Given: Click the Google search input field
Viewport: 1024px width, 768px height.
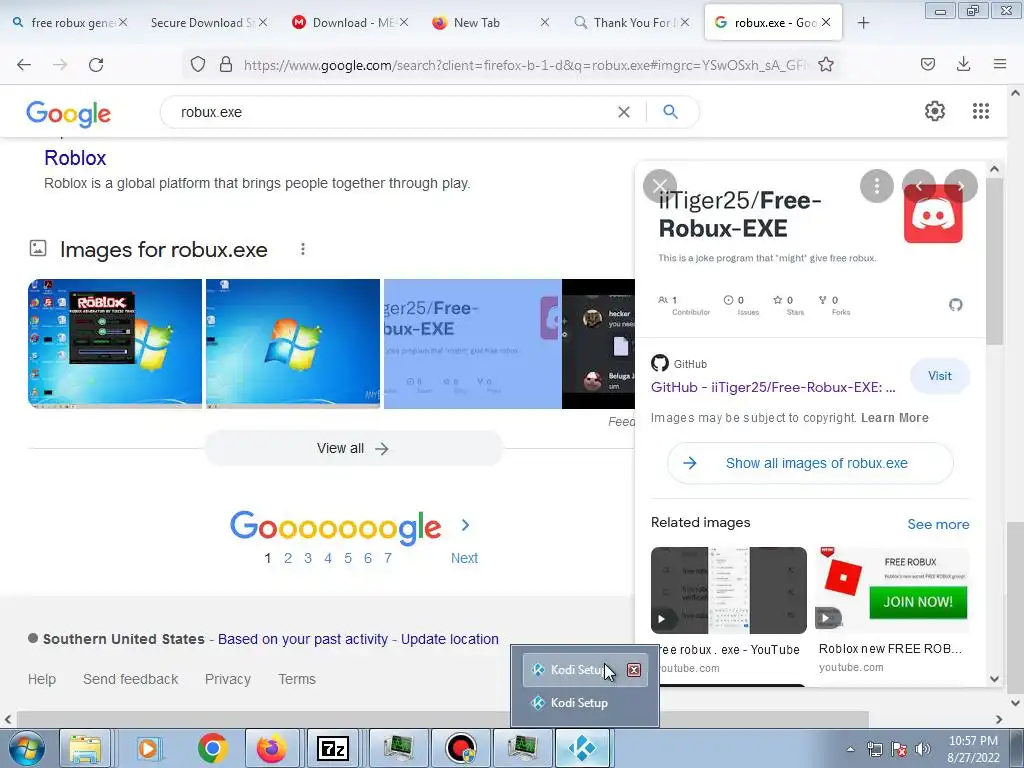Looking at the screenshot, I should click(x=392, y=112).
